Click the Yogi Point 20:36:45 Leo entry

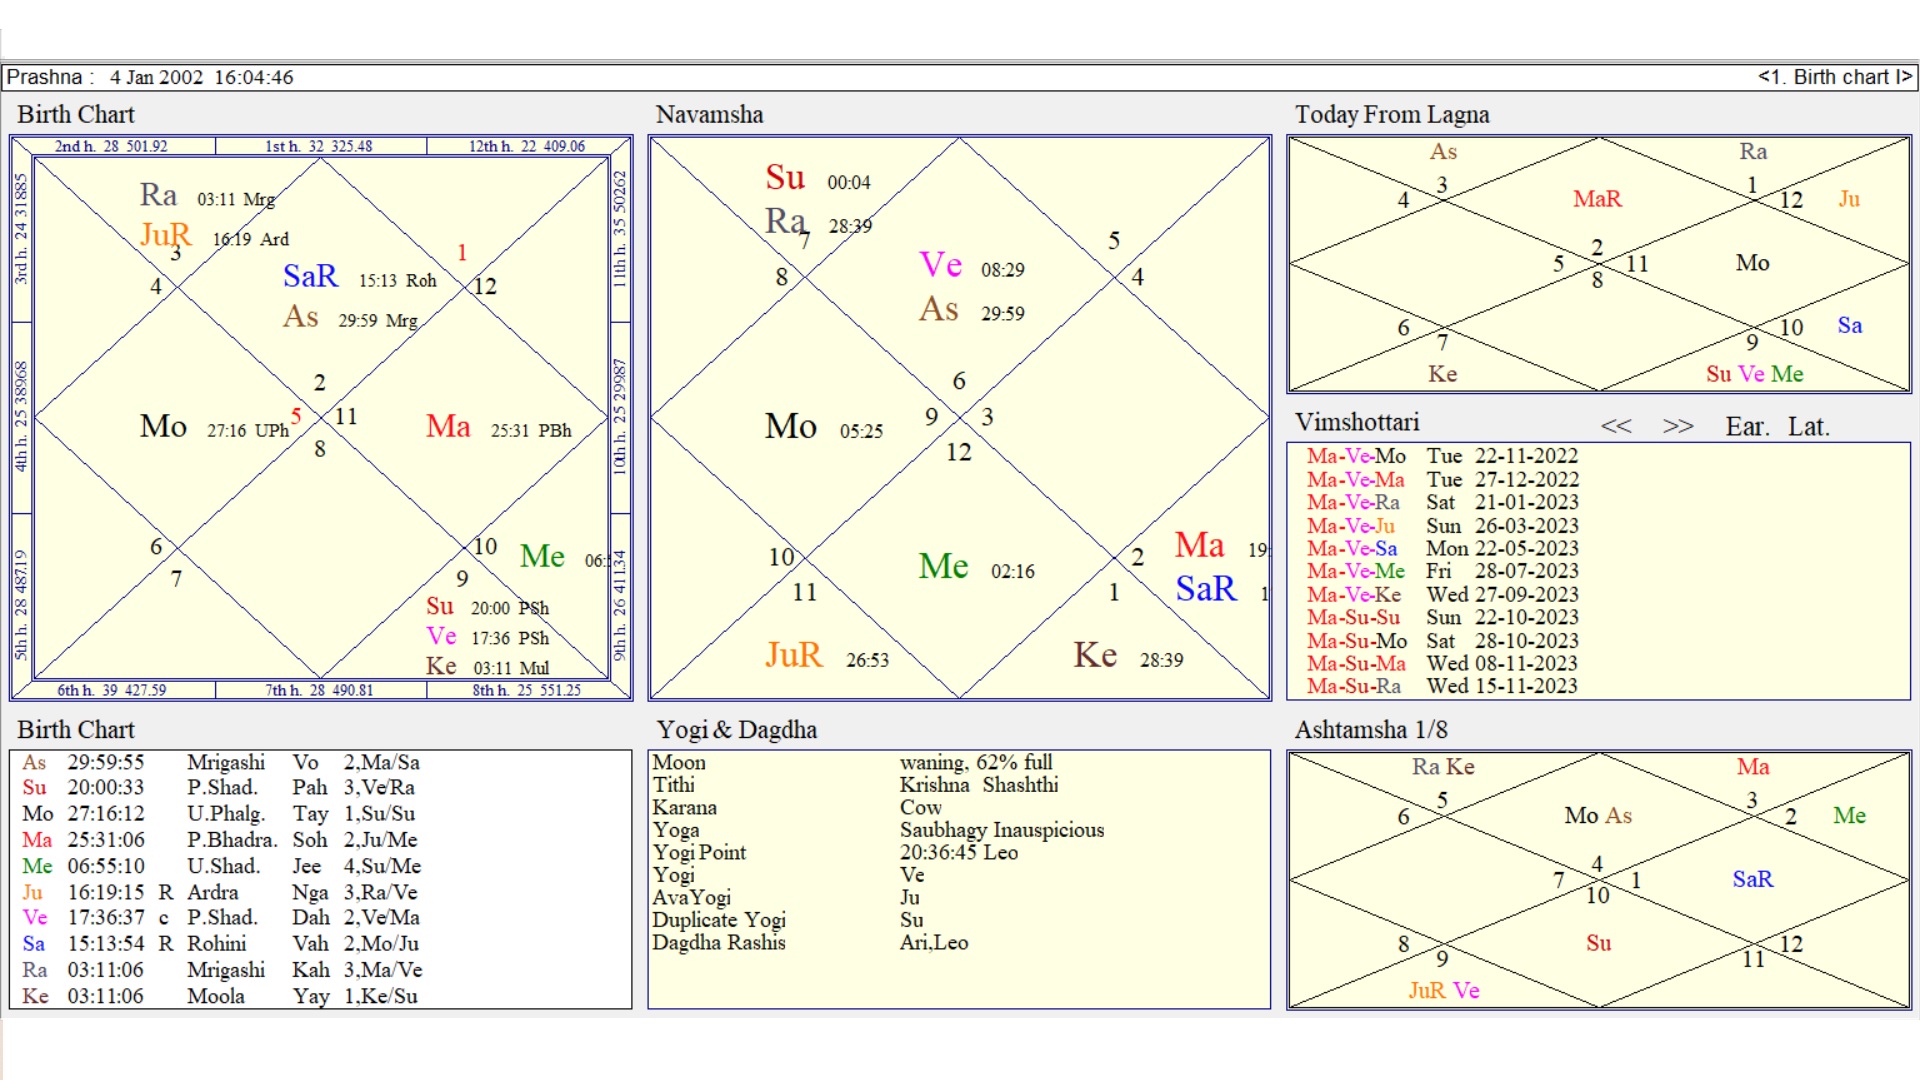(x=836, y=853)
